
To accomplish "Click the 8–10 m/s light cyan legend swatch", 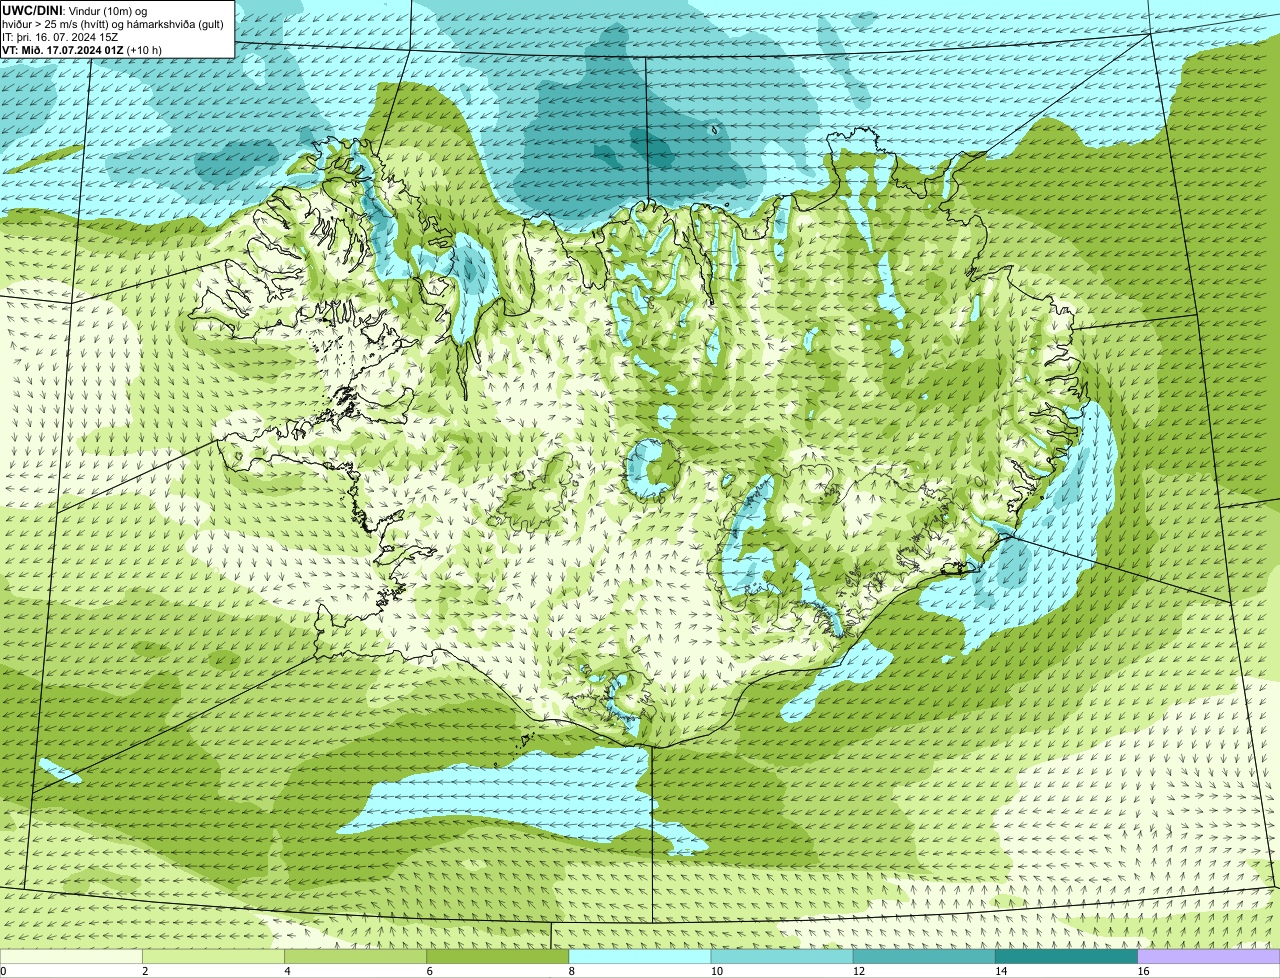I will click(x=640, y=957).
